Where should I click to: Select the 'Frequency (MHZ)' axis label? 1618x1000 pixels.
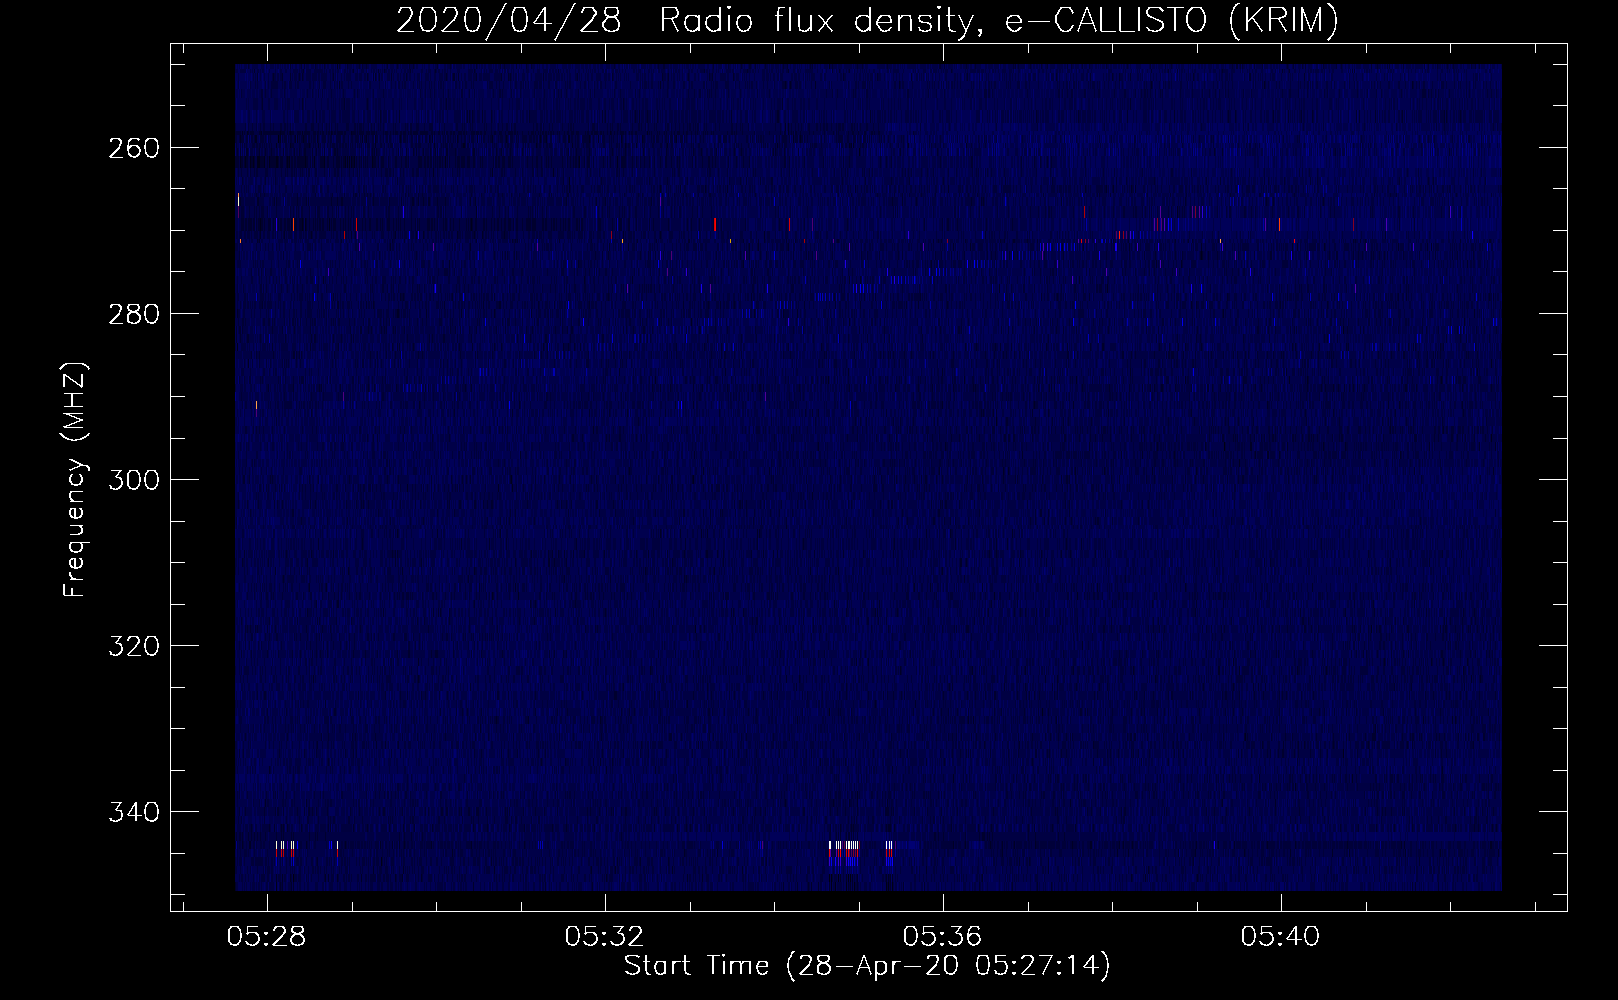(x=75, y=479)
